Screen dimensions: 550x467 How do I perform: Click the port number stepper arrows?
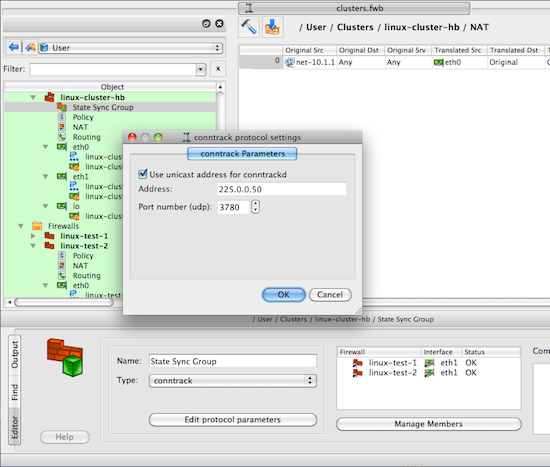click(256, 207)
